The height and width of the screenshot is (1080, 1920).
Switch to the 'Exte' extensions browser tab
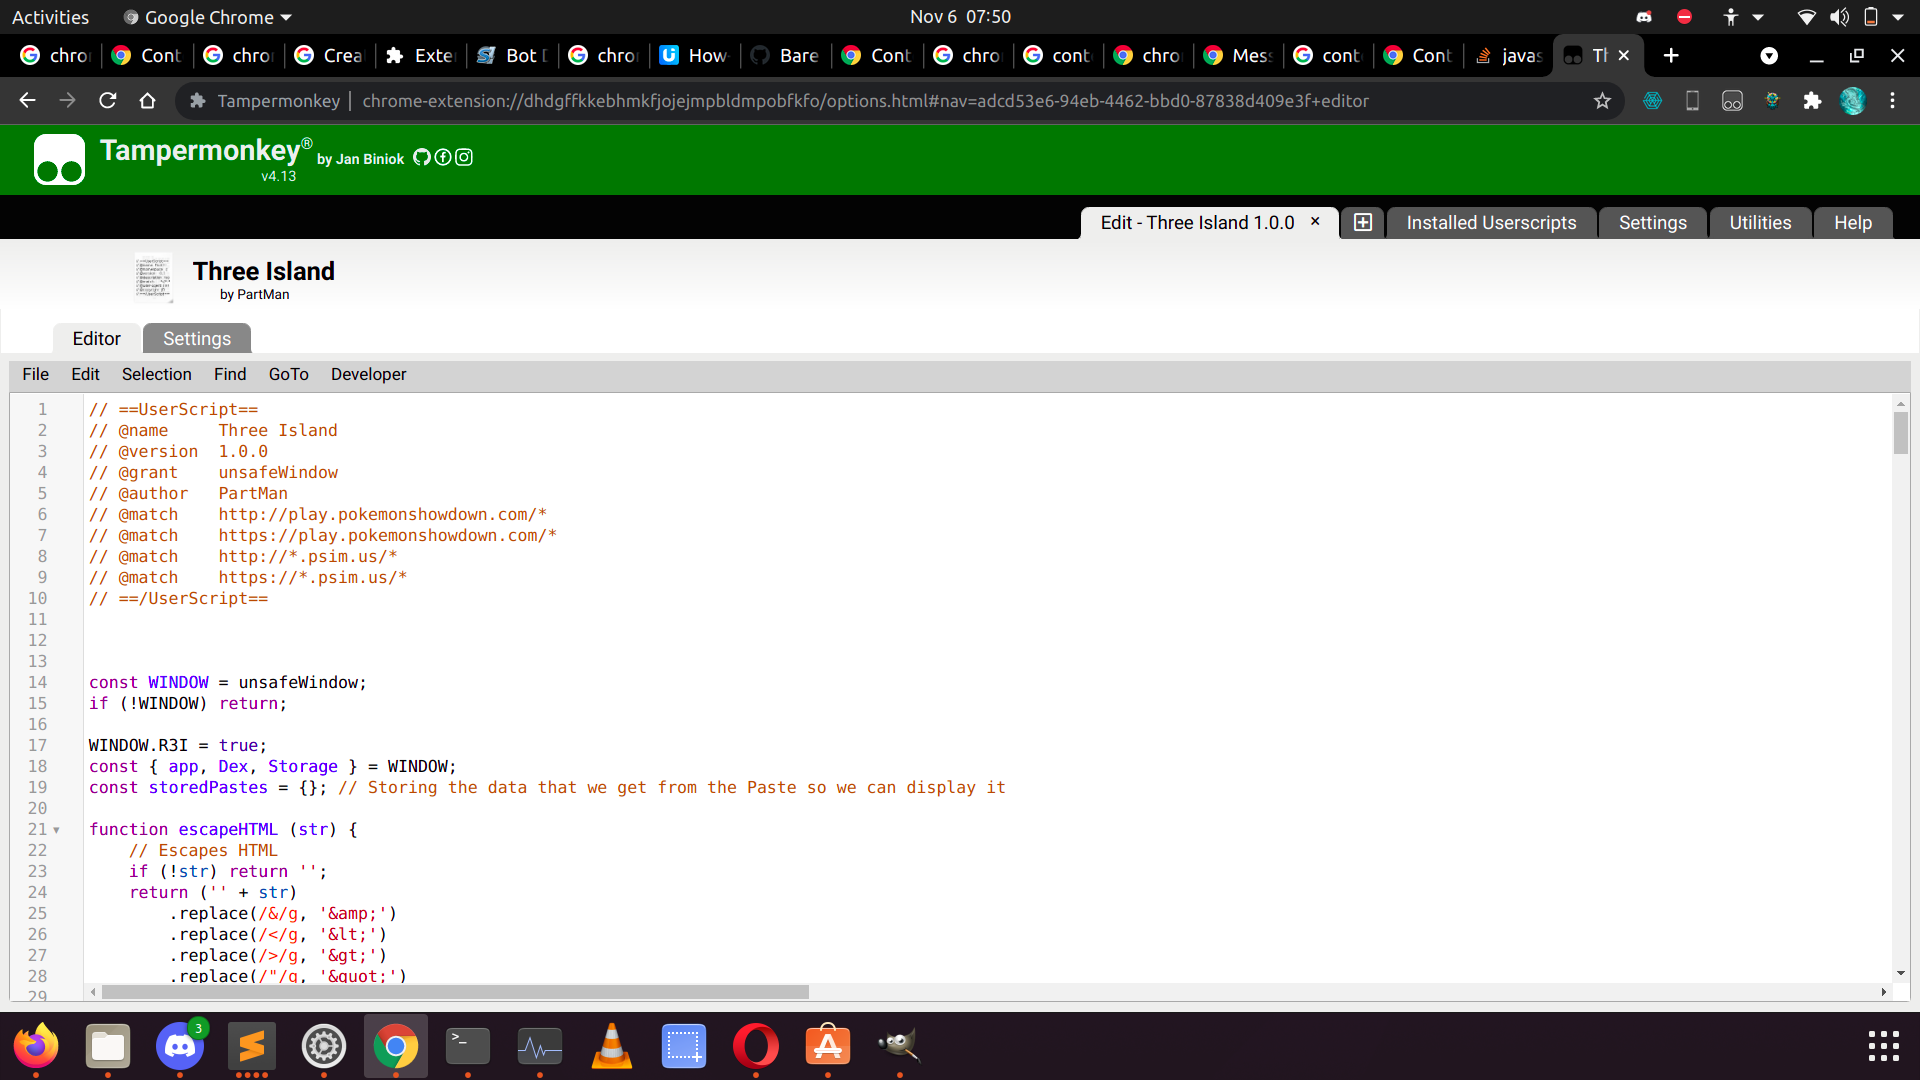point(421,56)
